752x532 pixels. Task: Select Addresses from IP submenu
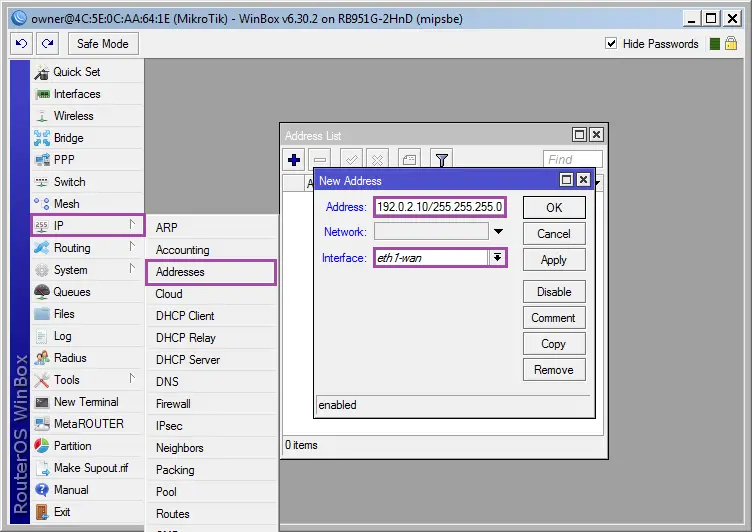click(x=211, y=272)
